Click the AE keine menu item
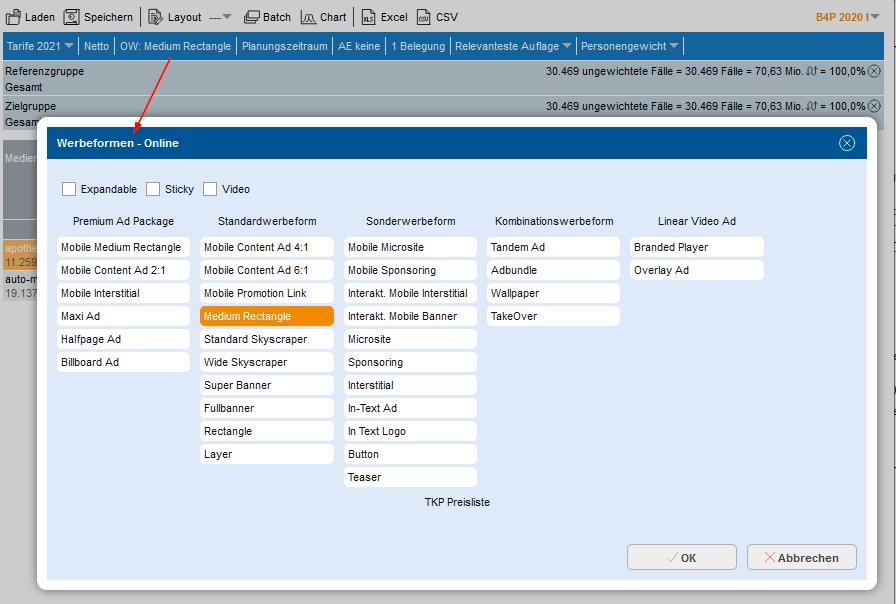Screen dimensions: 896x604 (358, 46)
